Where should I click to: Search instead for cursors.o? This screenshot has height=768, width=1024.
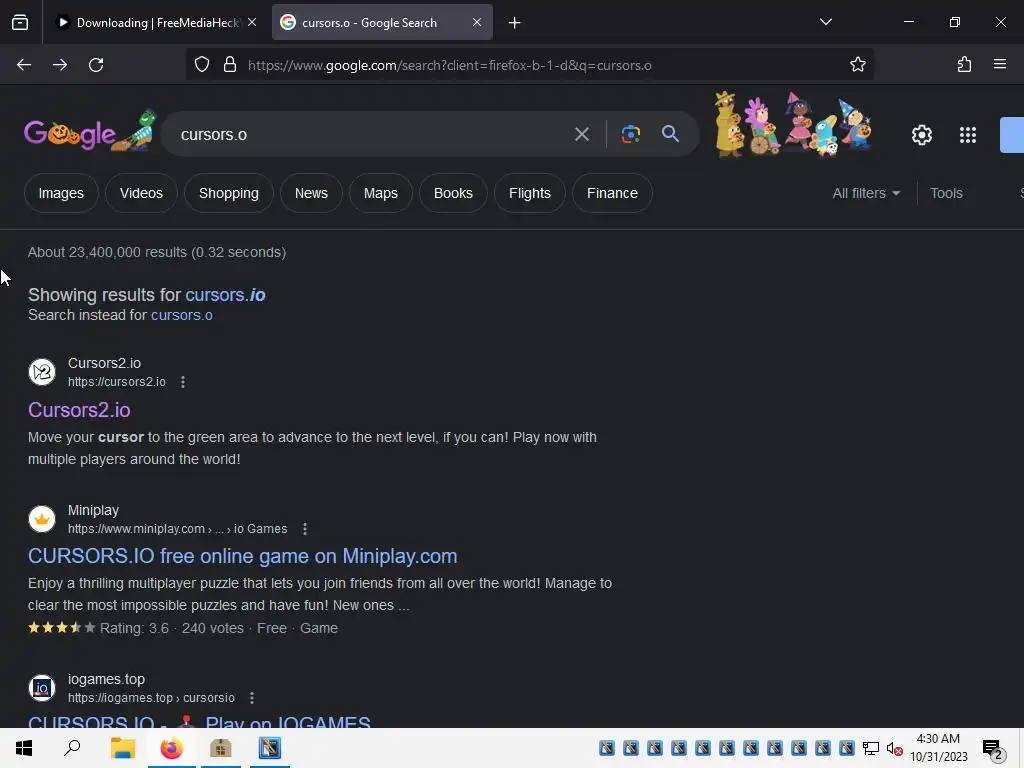(182, 315)
